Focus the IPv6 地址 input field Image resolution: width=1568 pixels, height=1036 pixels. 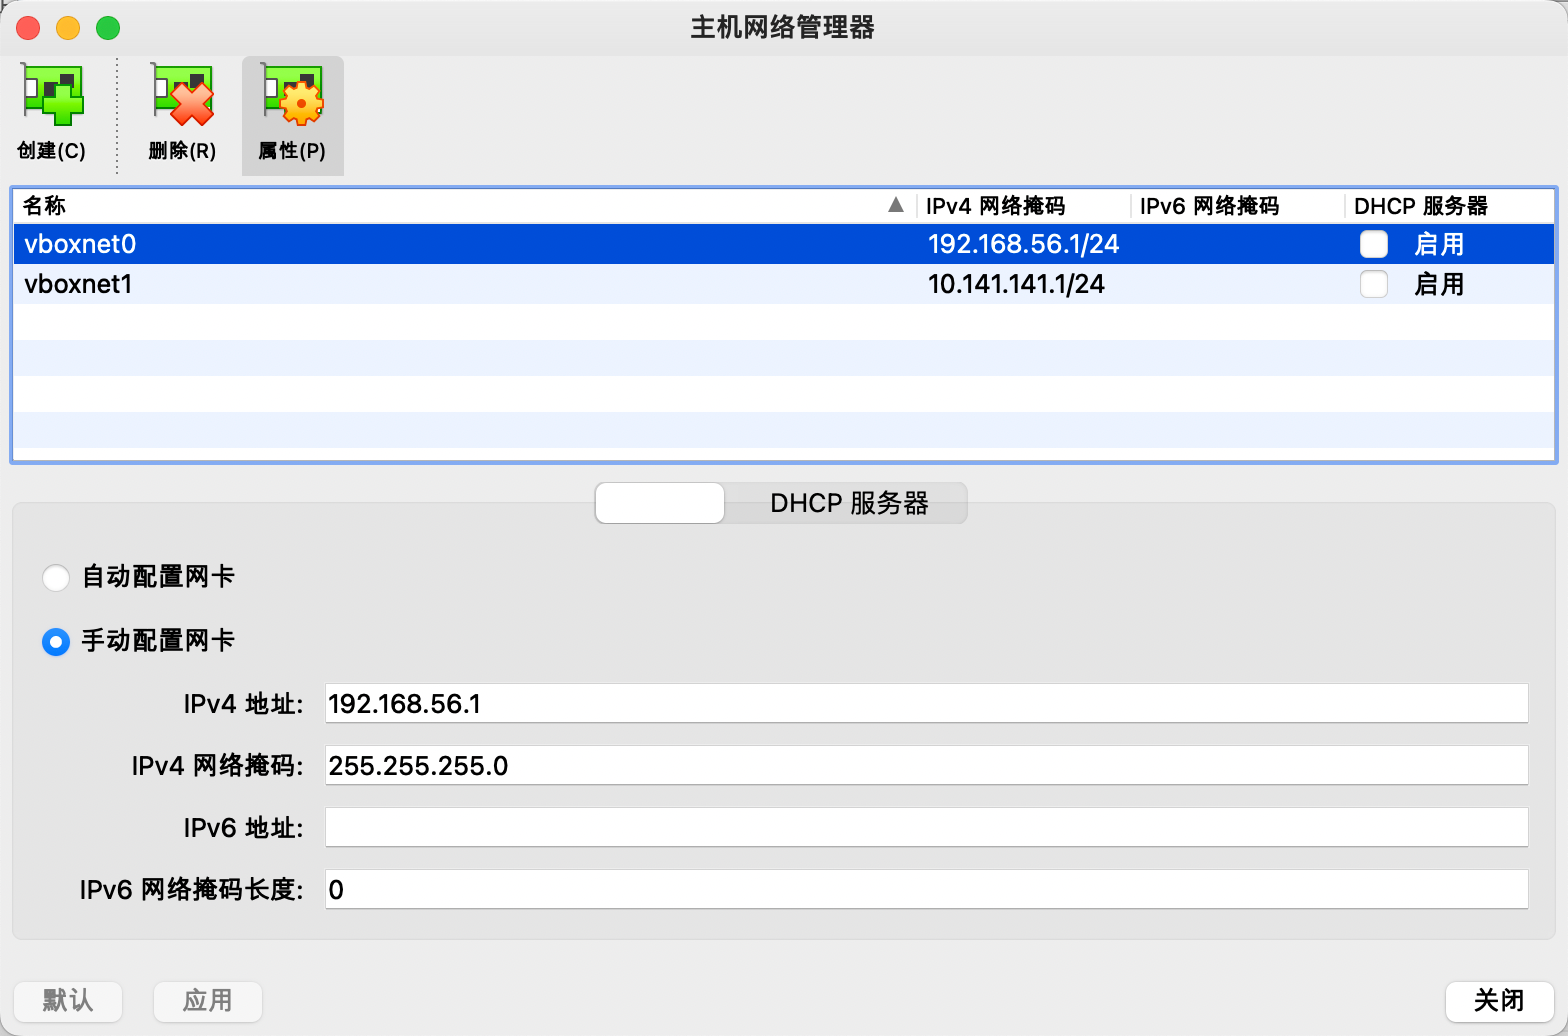click(927, 828)
